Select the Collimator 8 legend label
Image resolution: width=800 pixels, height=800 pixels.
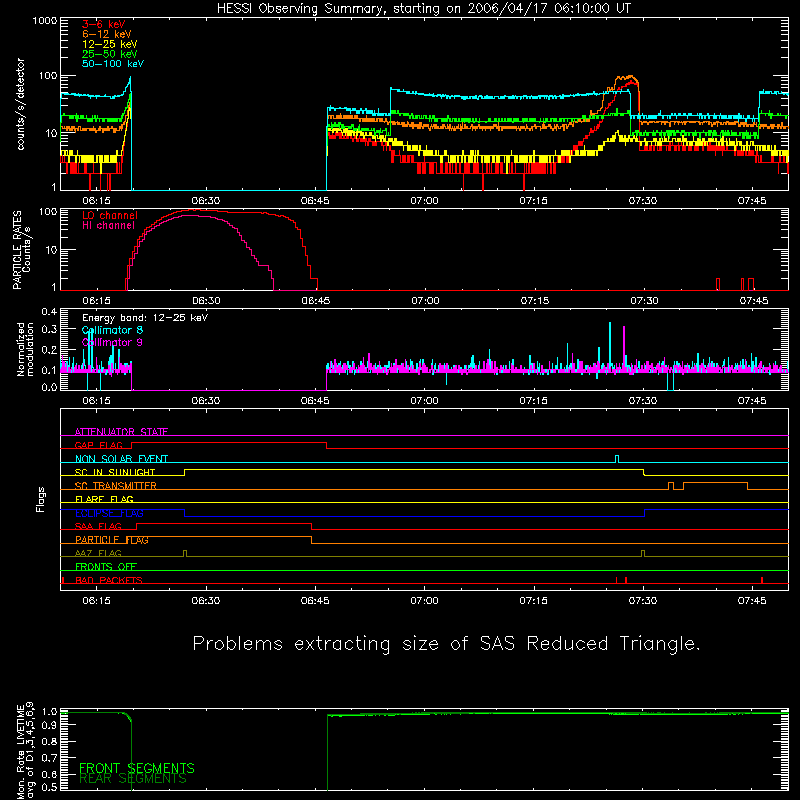pos(112,330)
